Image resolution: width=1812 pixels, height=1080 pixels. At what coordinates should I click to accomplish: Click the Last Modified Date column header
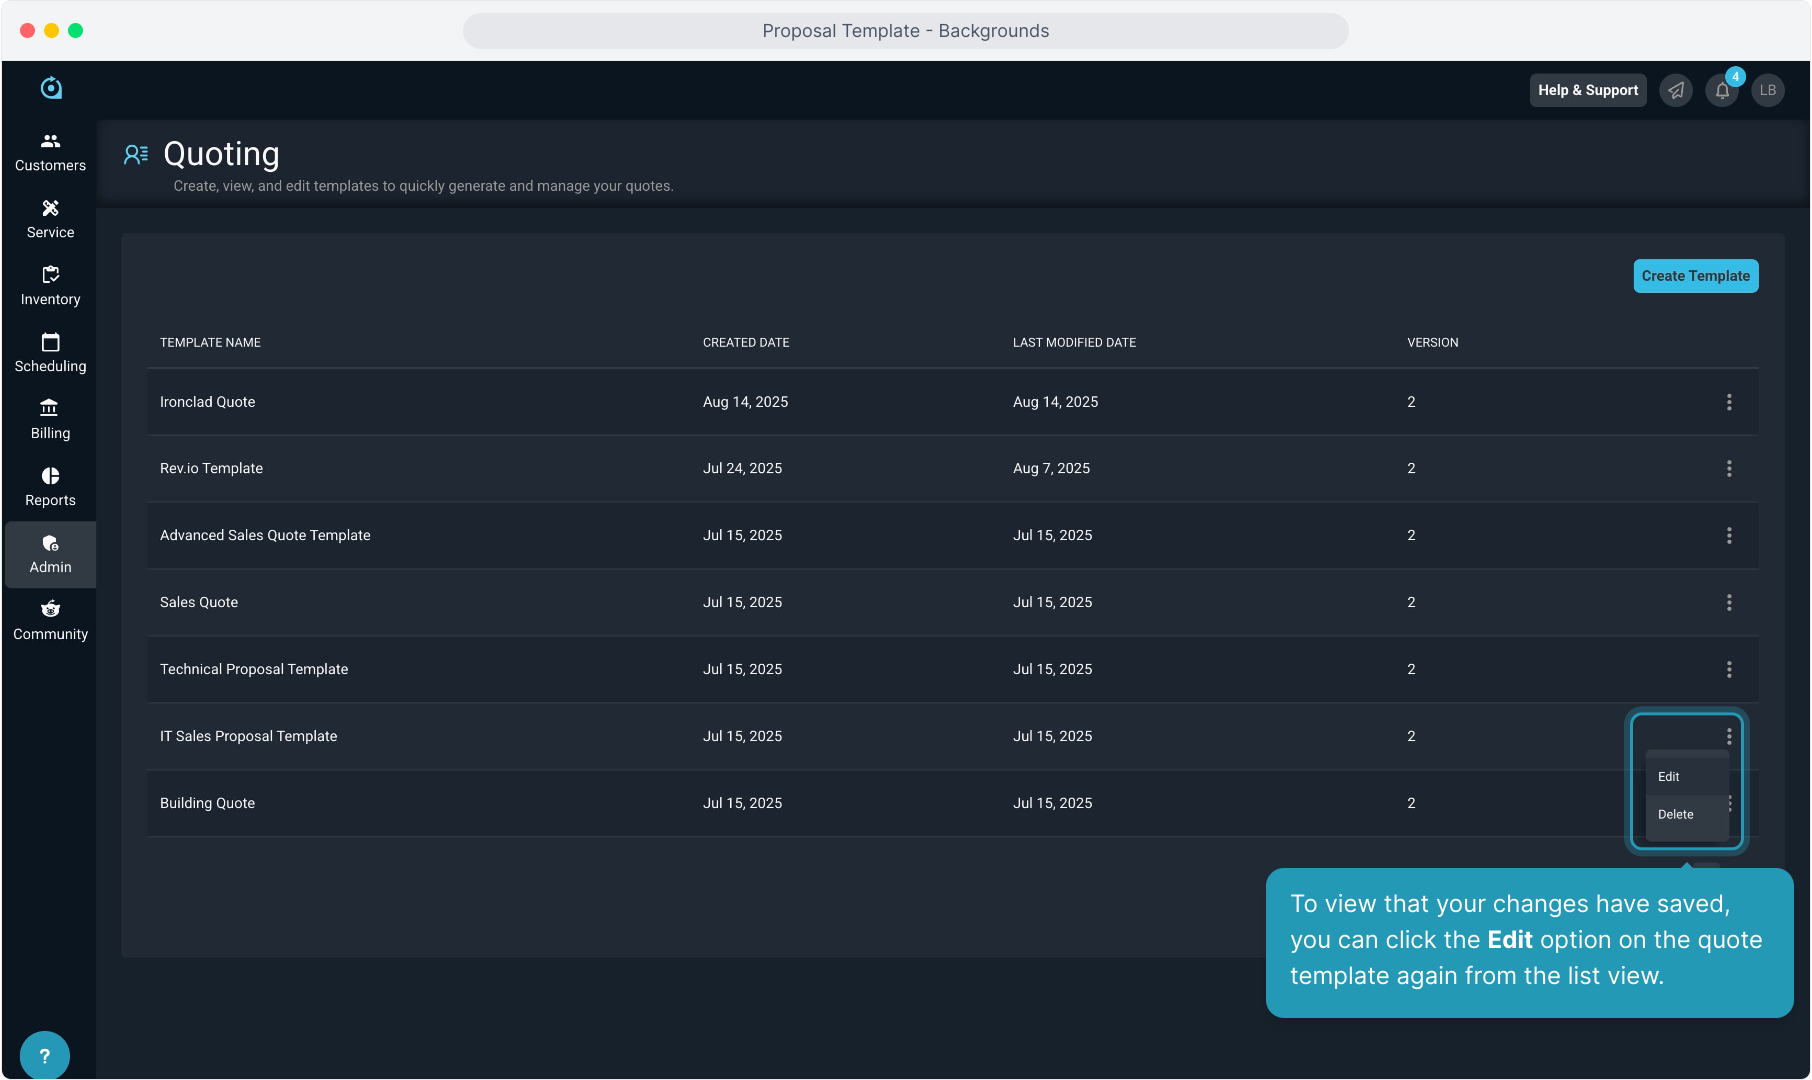(x=1074, y=343)
